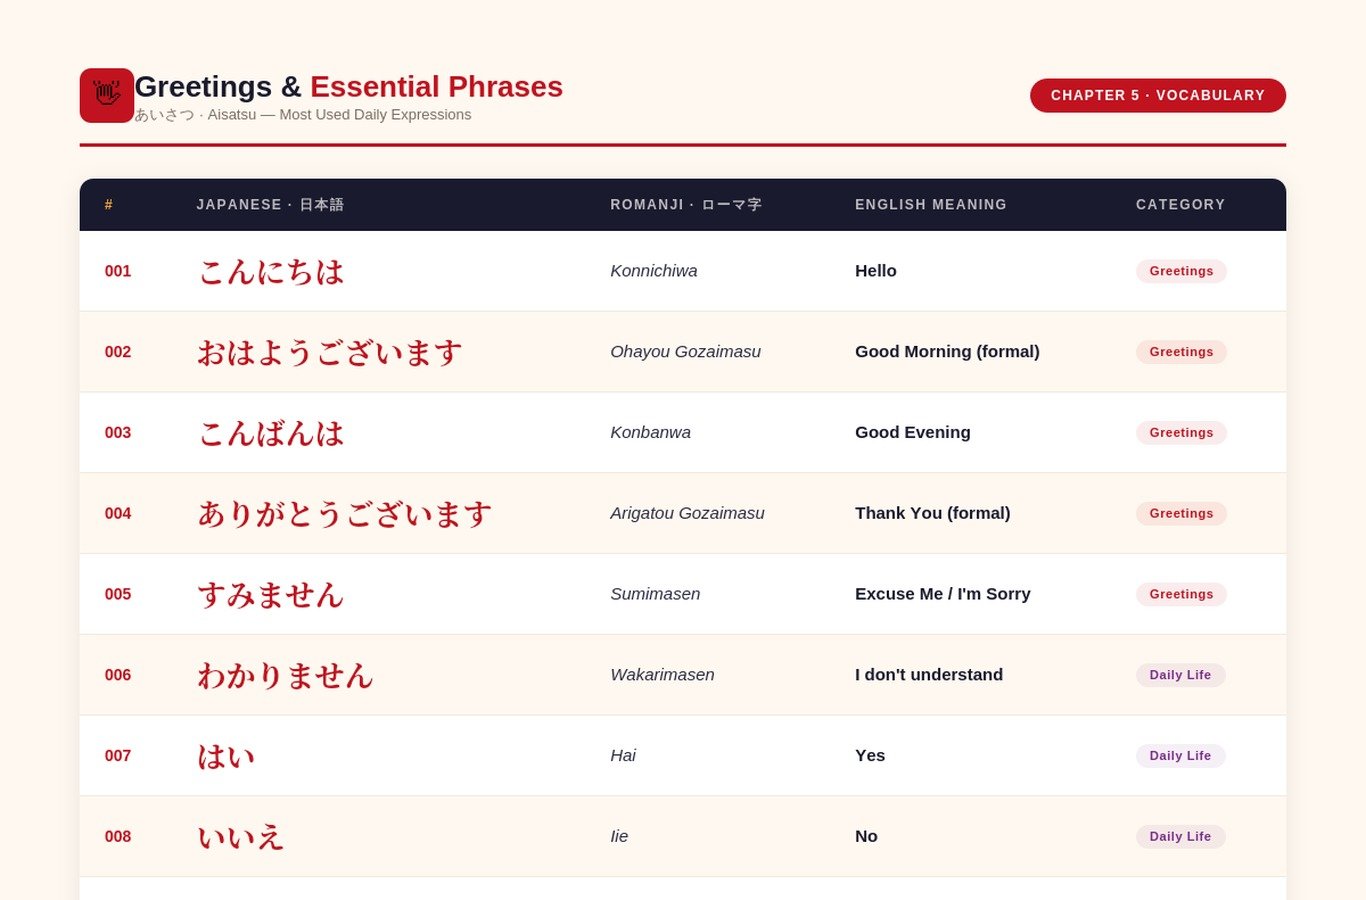The image size is (1366, 900).
Task: Click the Greetings pill on the Sumimasen row
Action: pyautogui.click(x=1181, y=594)
